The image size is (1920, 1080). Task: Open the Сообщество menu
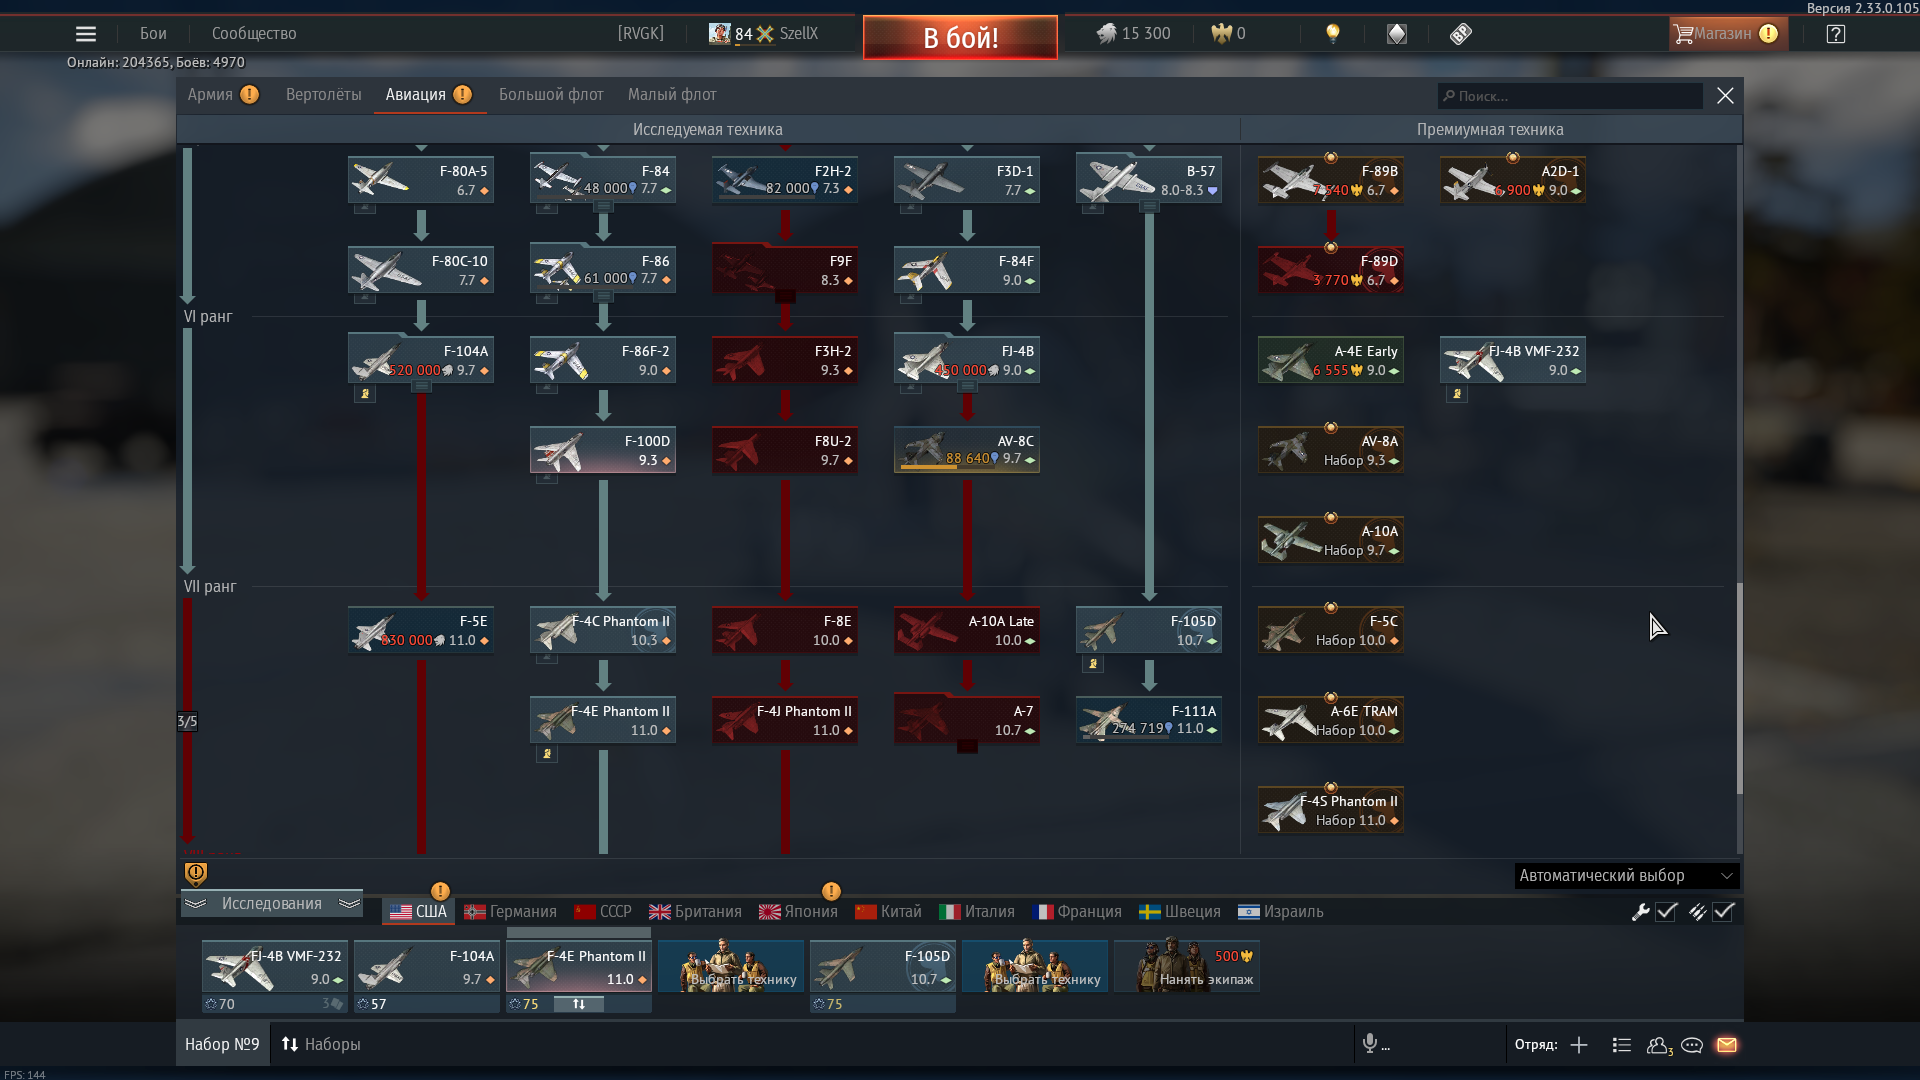click(254, 33)
